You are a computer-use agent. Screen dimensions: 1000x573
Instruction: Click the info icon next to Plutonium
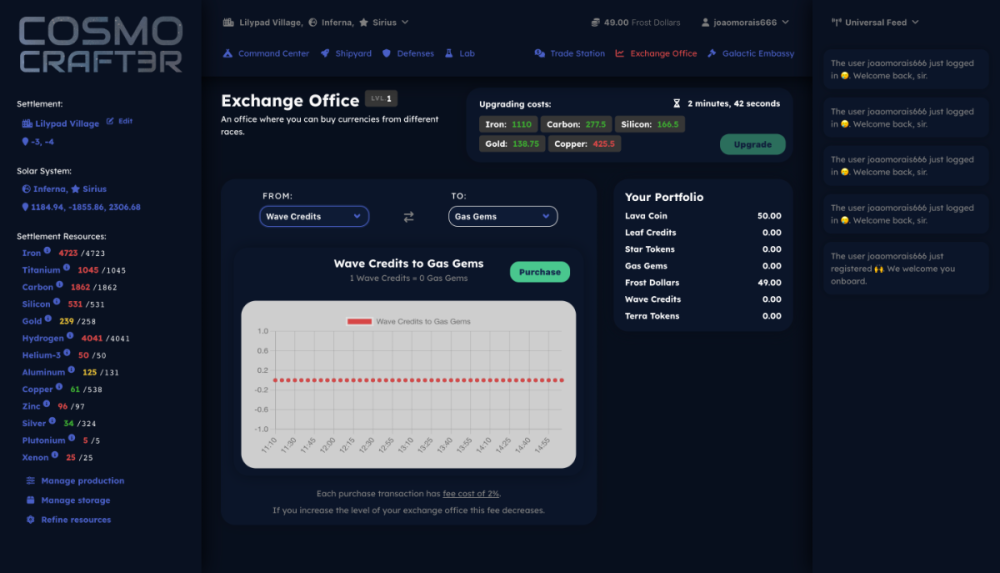[x=73, y=439]
